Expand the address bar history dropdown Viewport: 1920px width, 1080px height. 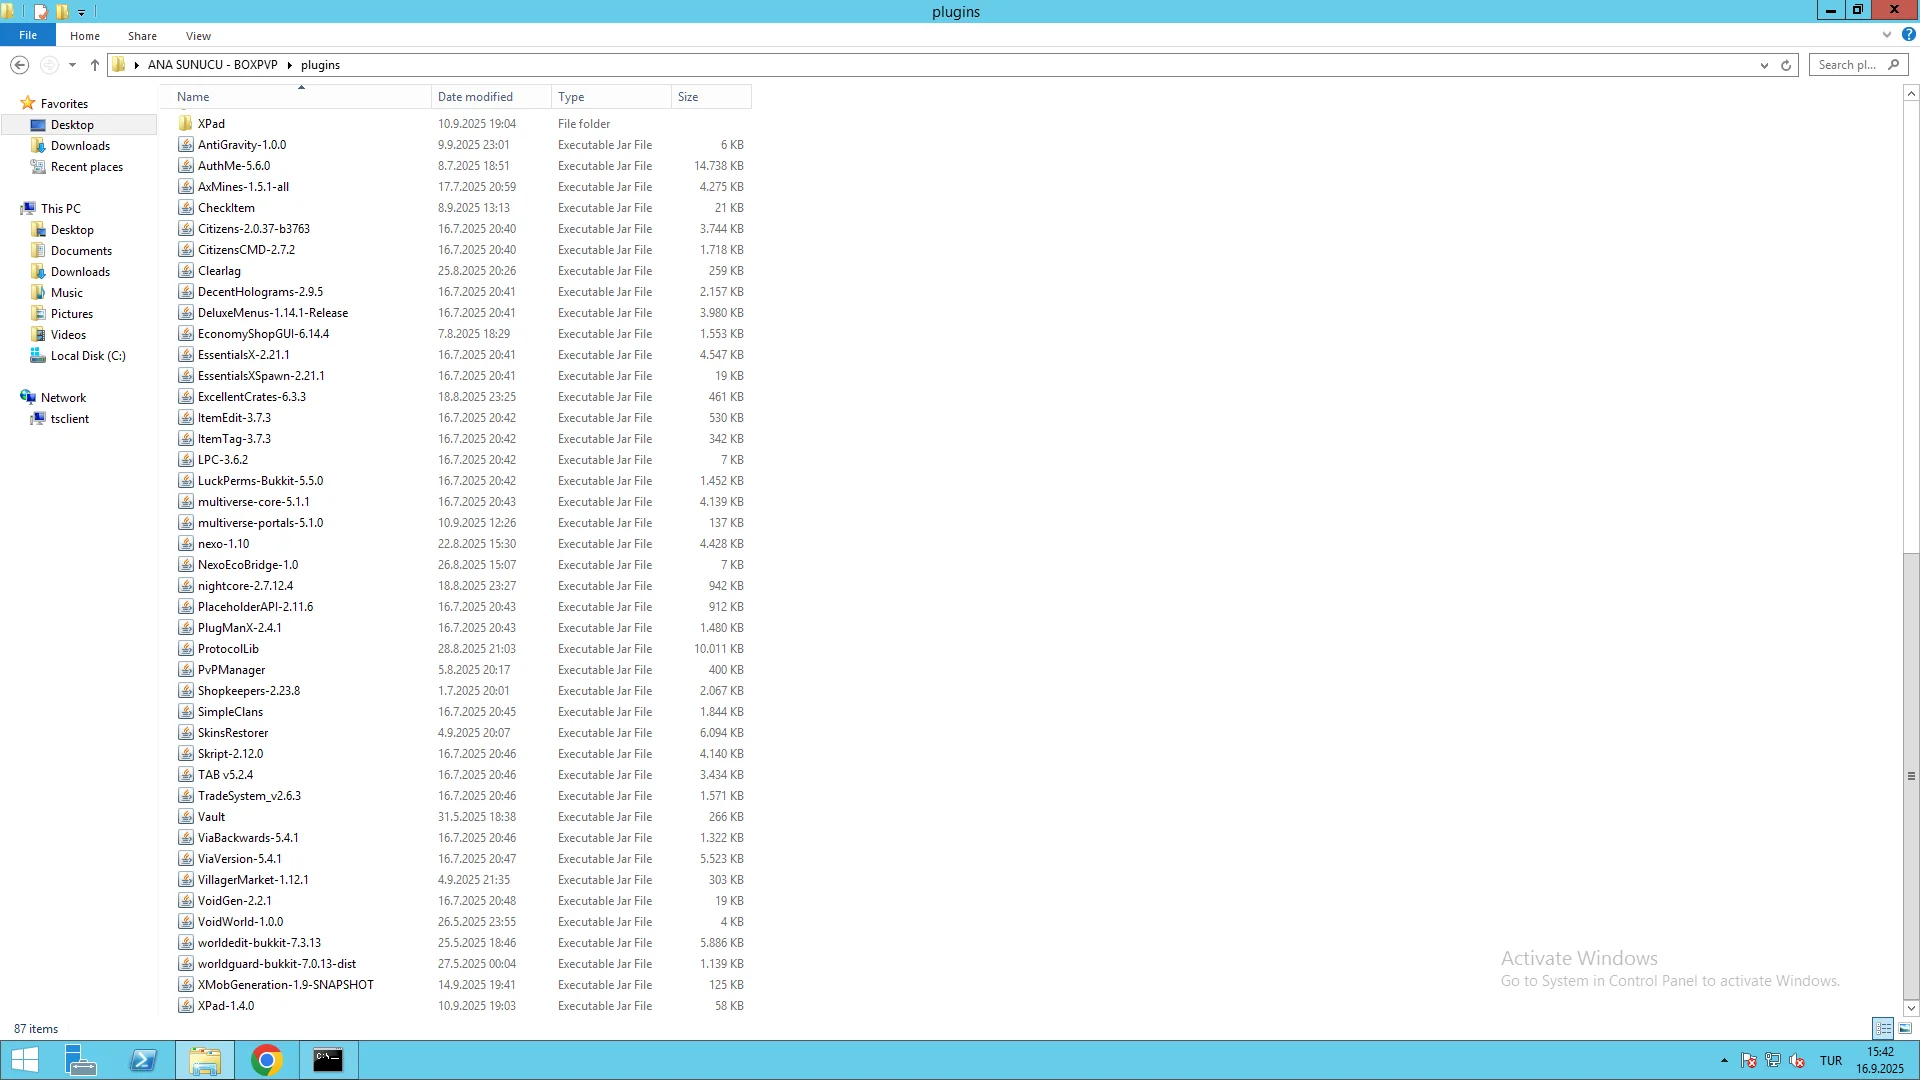coord(1764,65)
